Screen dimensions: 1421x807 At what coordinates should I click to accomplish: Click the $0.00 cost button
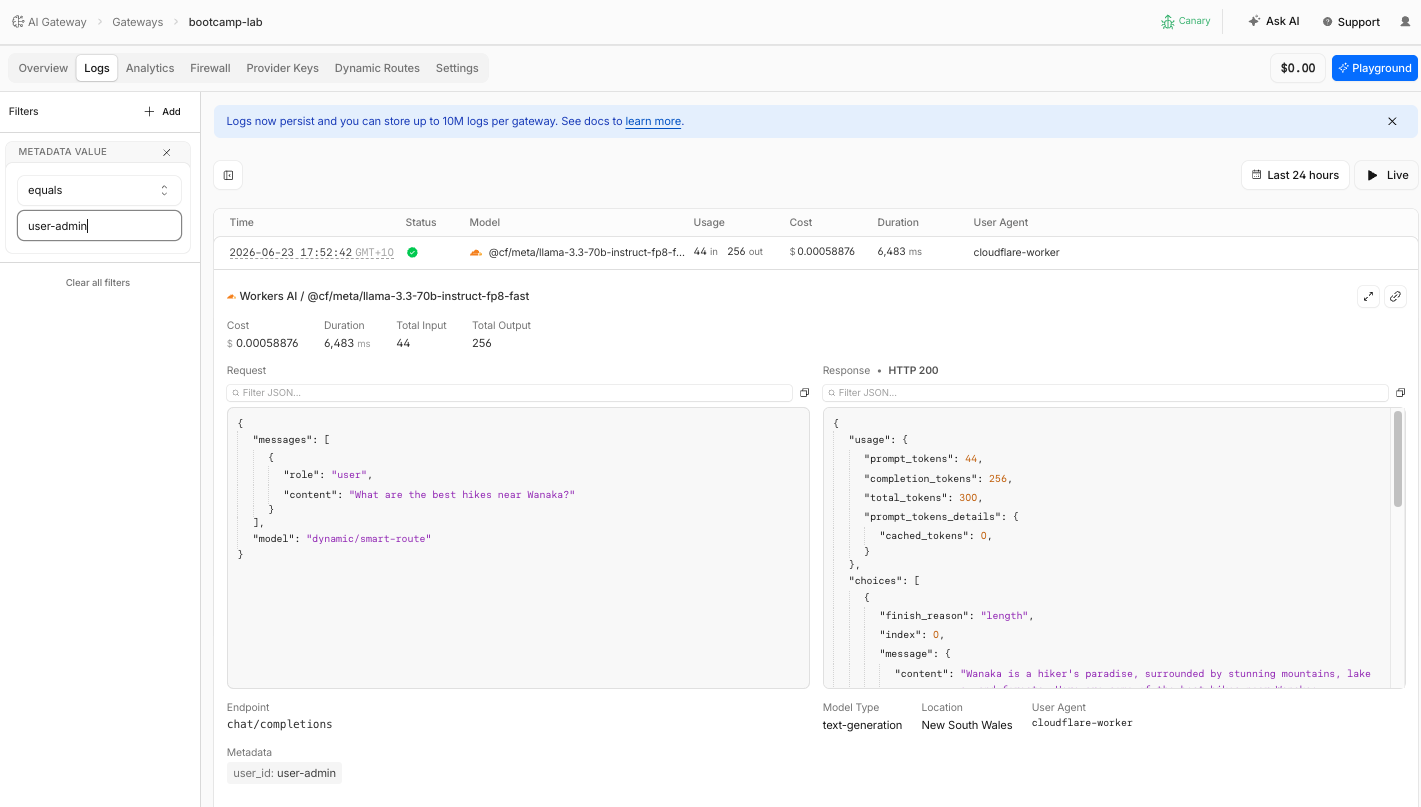click(1298, 68)
